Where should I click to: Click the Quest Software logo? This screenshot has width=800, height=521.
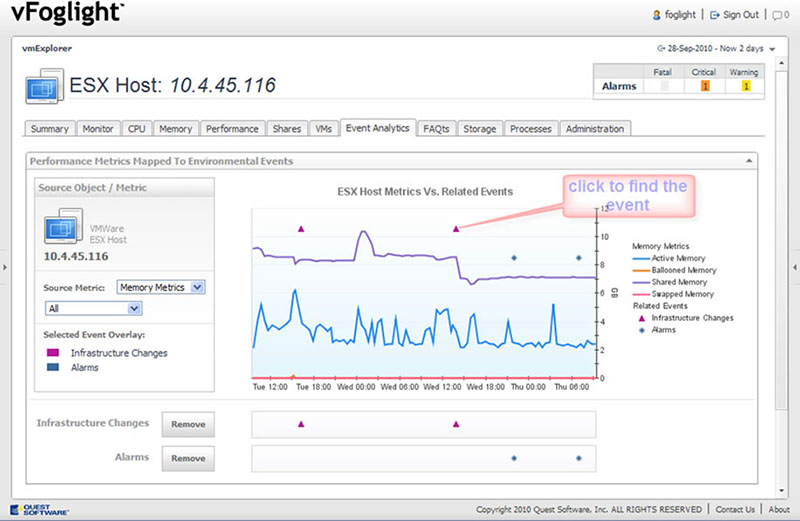tap(39, 510)
